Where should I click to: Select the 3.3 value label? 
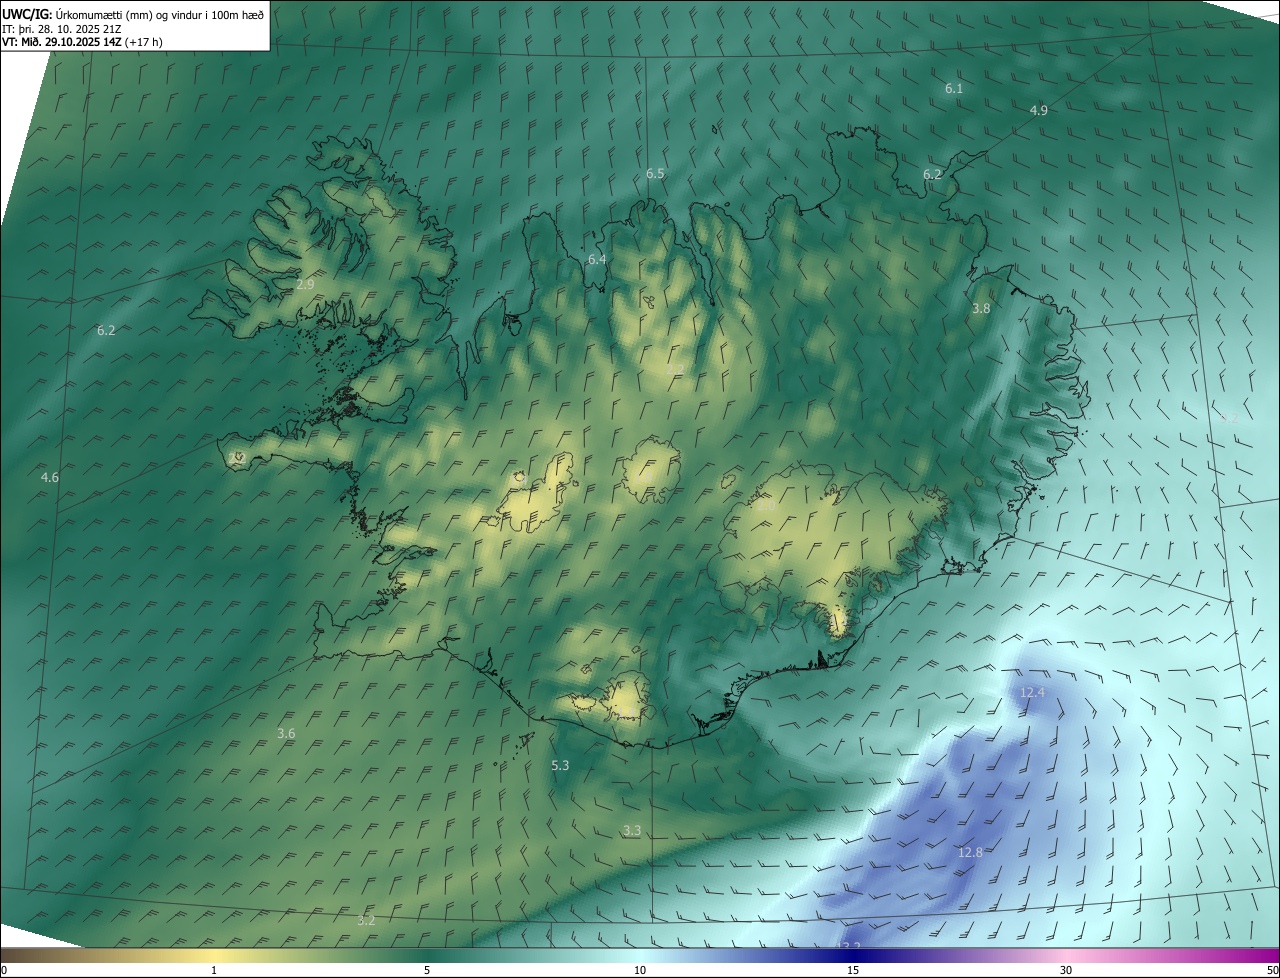pos(632,831)
